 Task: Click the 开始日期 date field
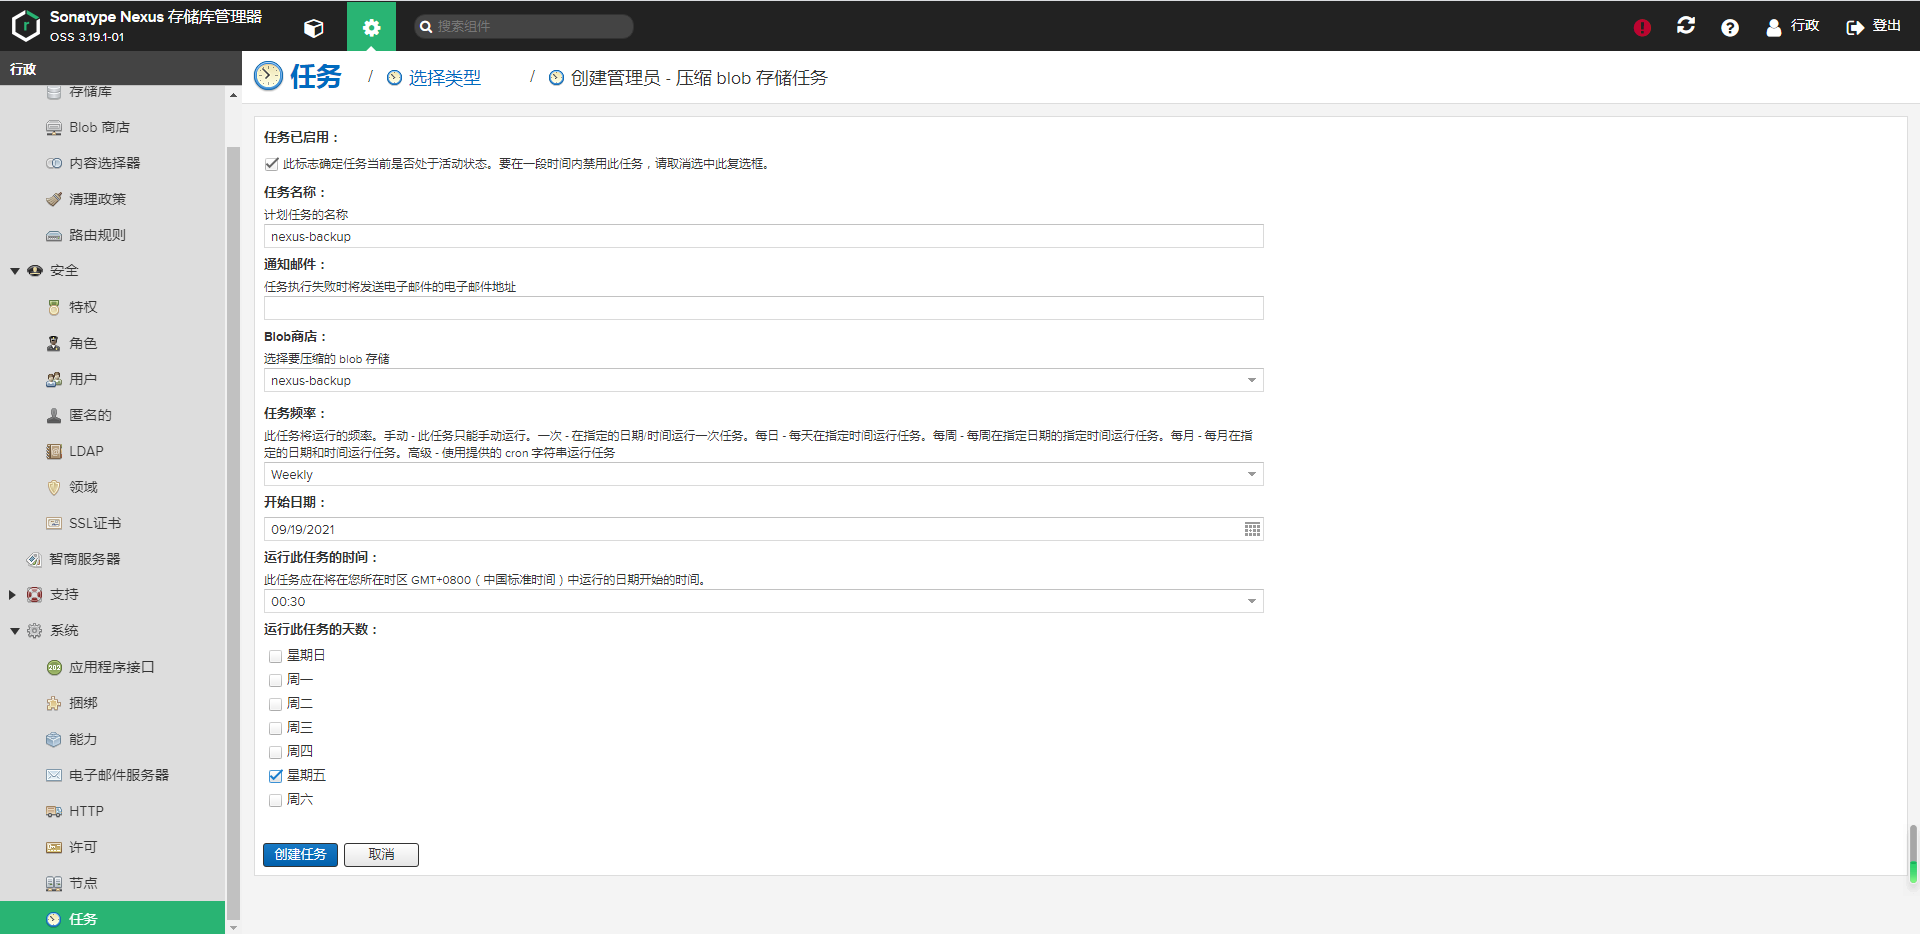(753, 529)
